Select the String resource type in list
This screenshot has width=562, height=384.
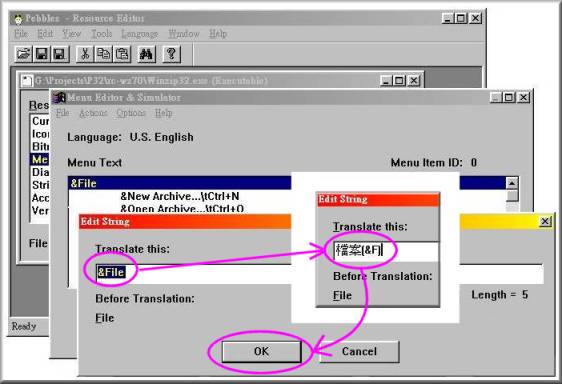tap(40, 185)
